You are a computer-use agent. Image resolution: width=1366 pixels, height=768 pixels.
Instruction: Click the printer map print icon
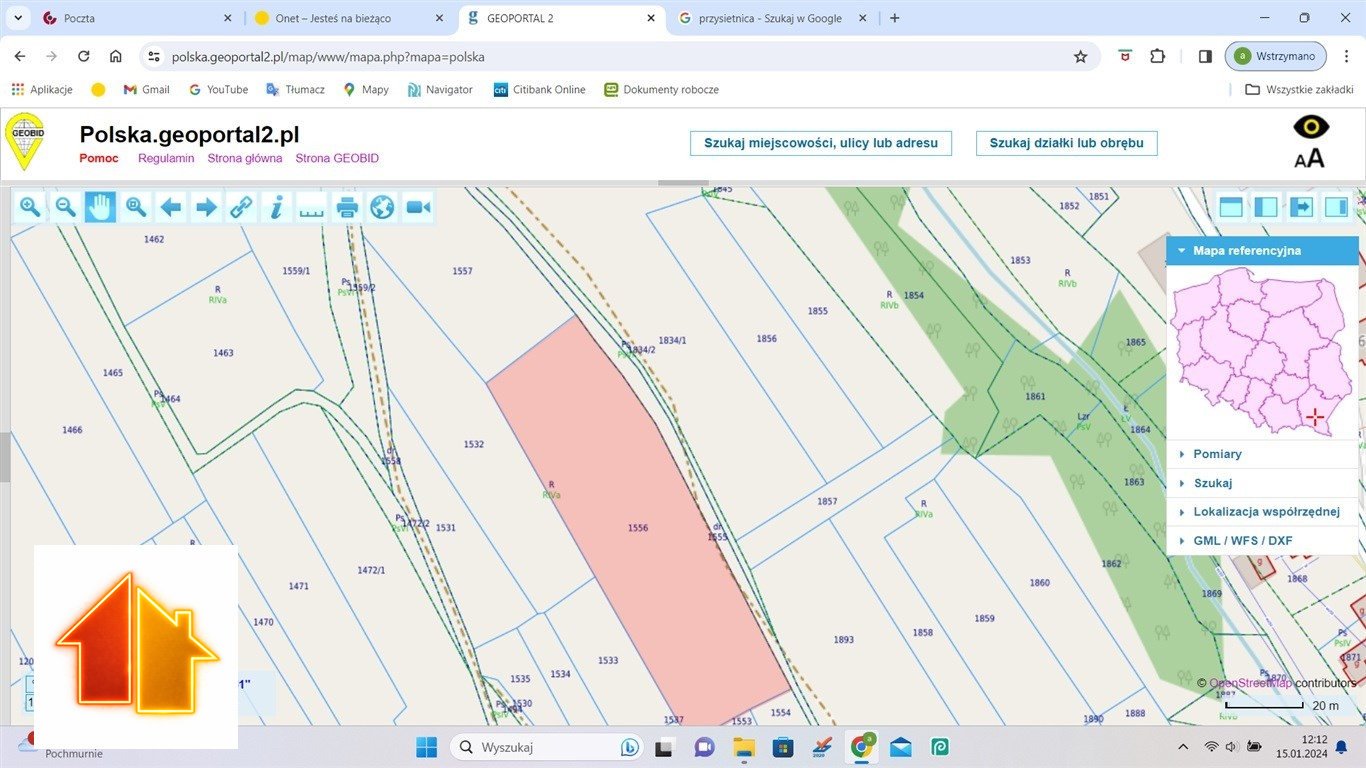[347, 207]
